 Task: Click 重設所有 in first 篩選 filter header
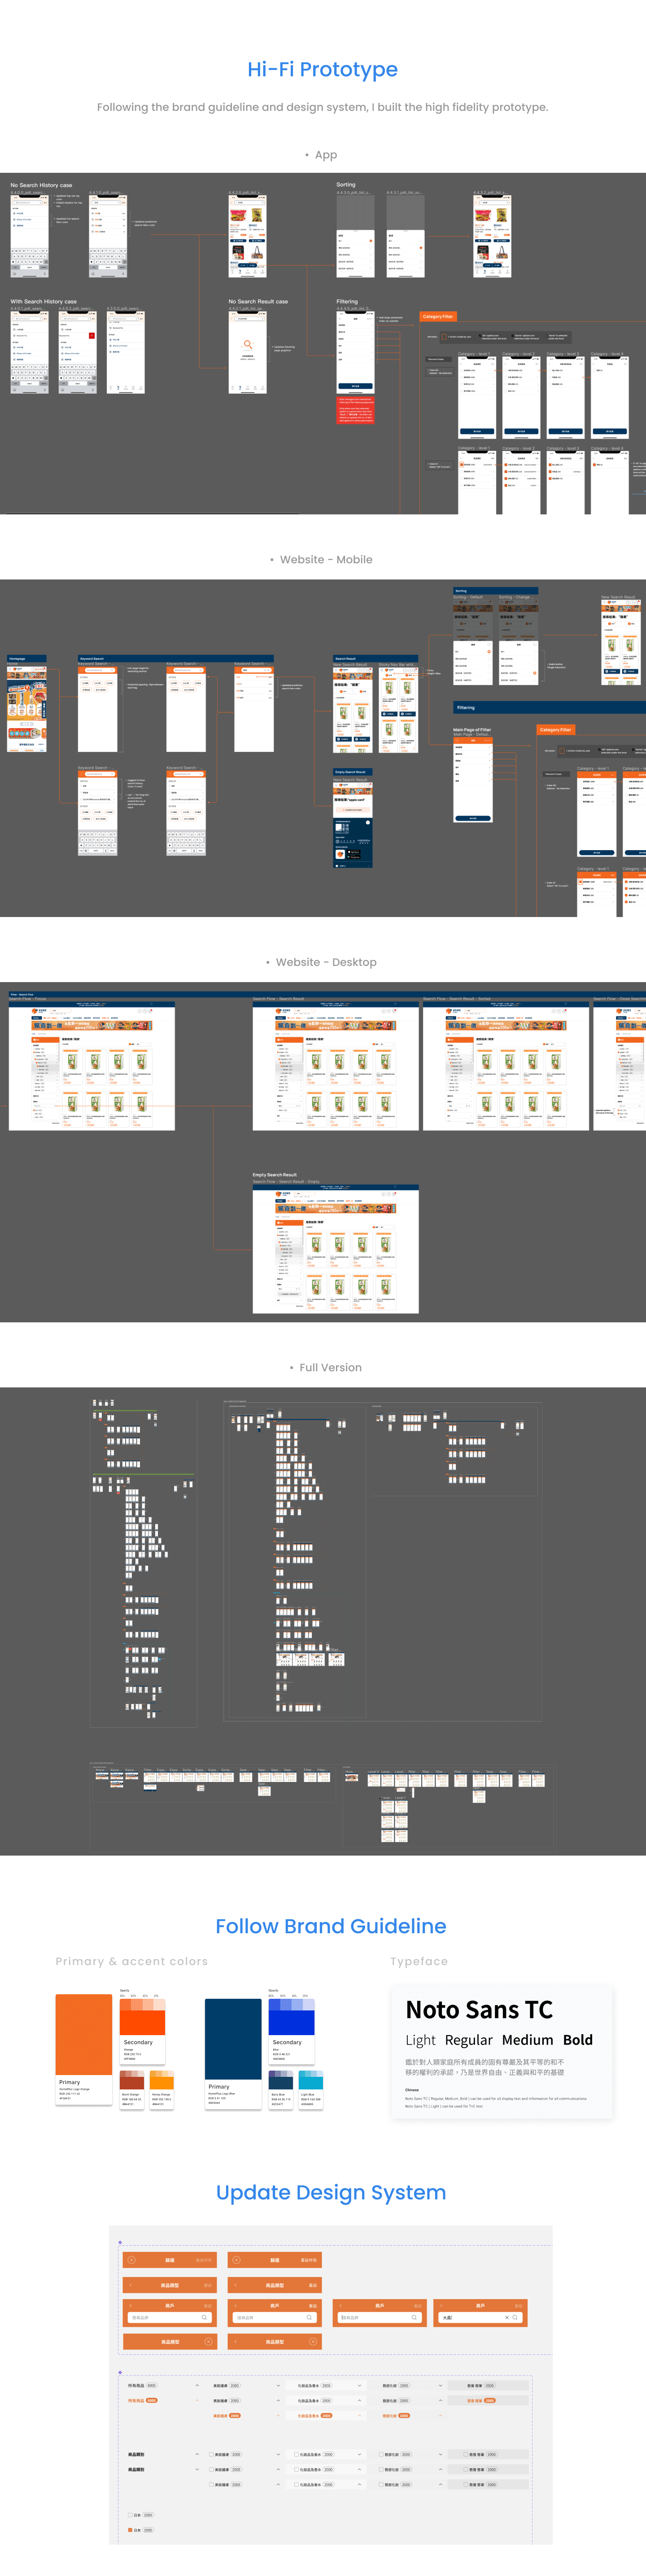[x=203, y=2260]
